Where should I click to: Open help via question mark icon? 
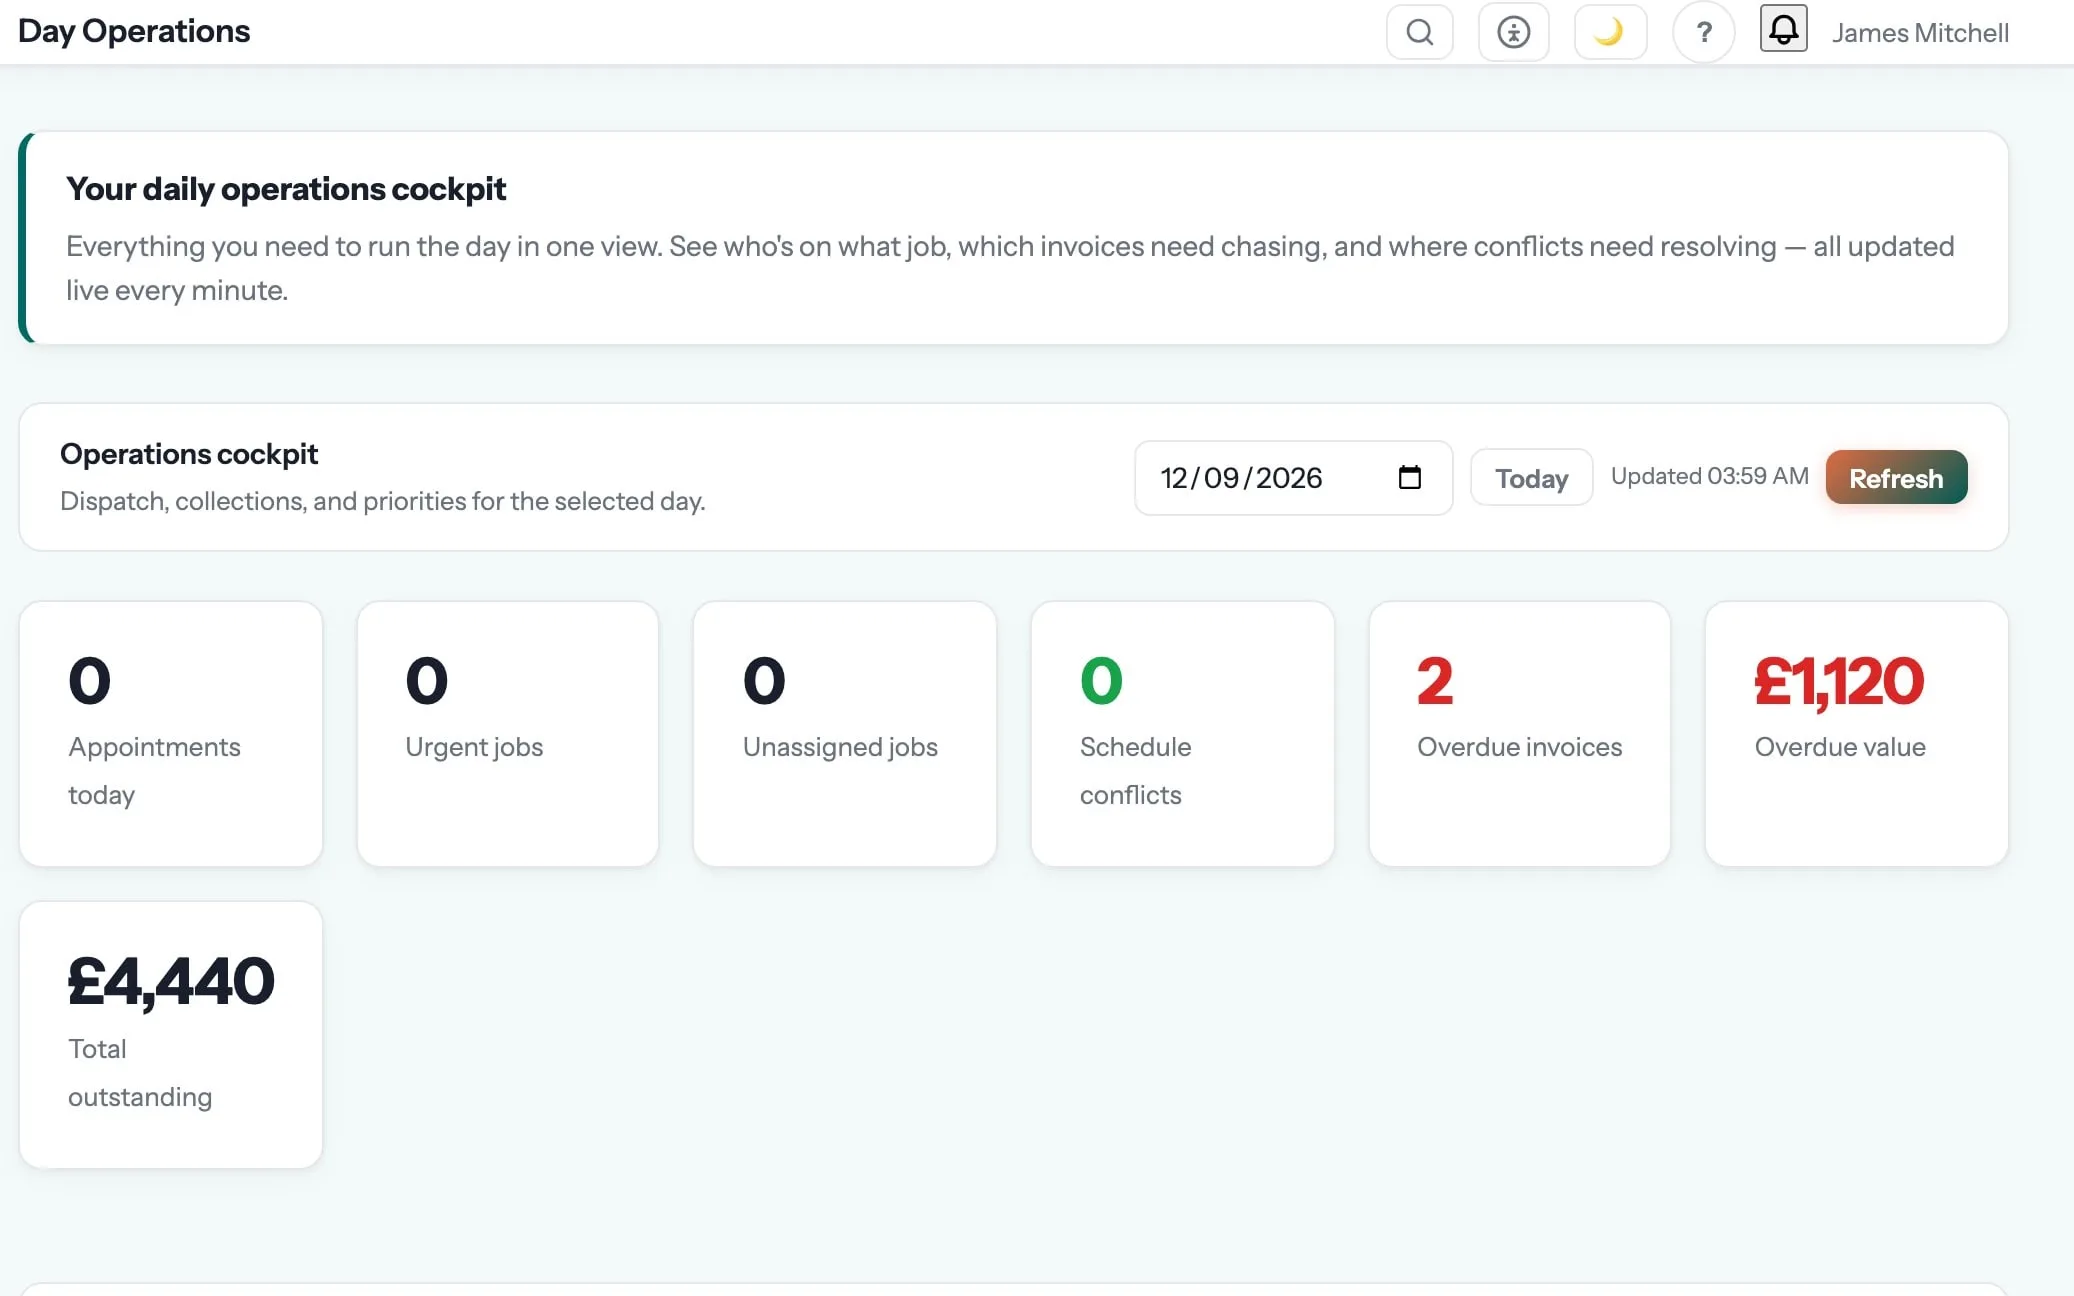coord(1704,32)
